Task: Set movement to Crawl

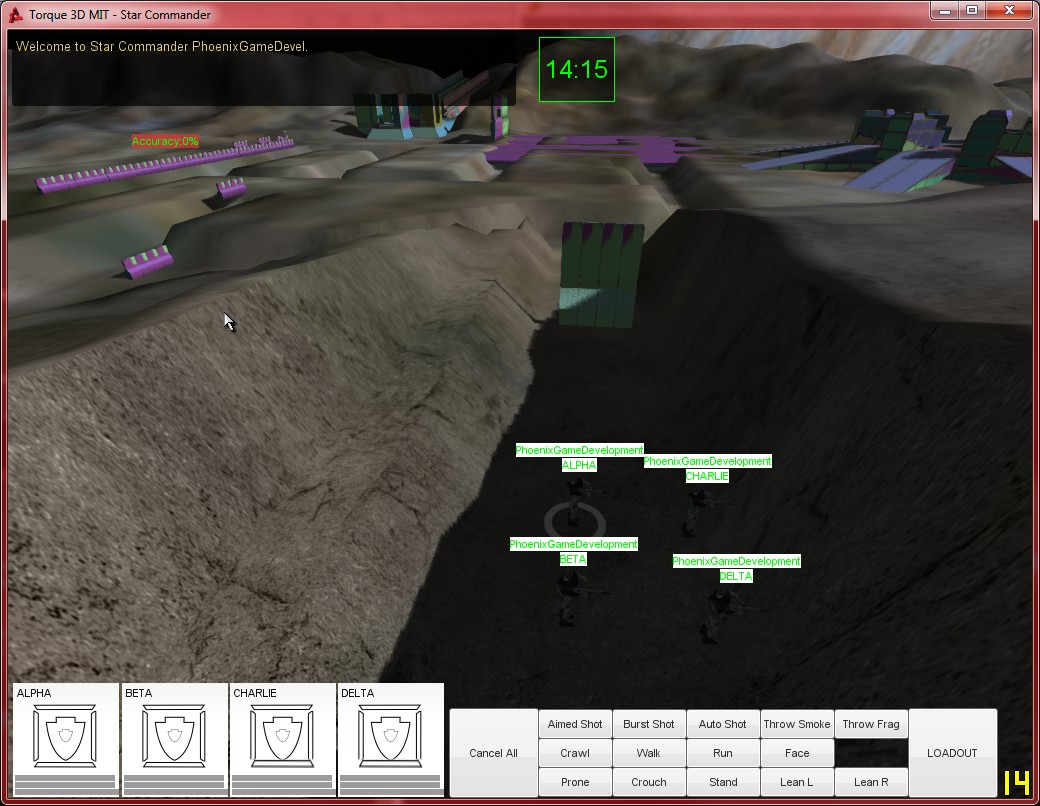Action: pyautogui.click(x=575, y=753)
